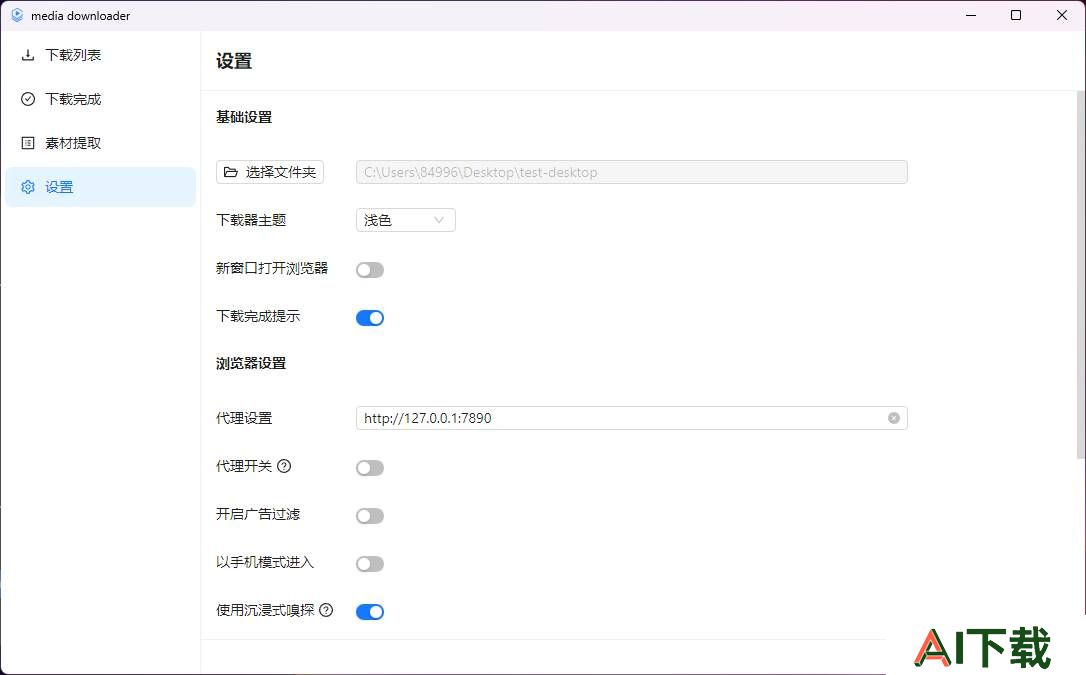
Task: Select the 设置 sidebar item
Action: 100,187
